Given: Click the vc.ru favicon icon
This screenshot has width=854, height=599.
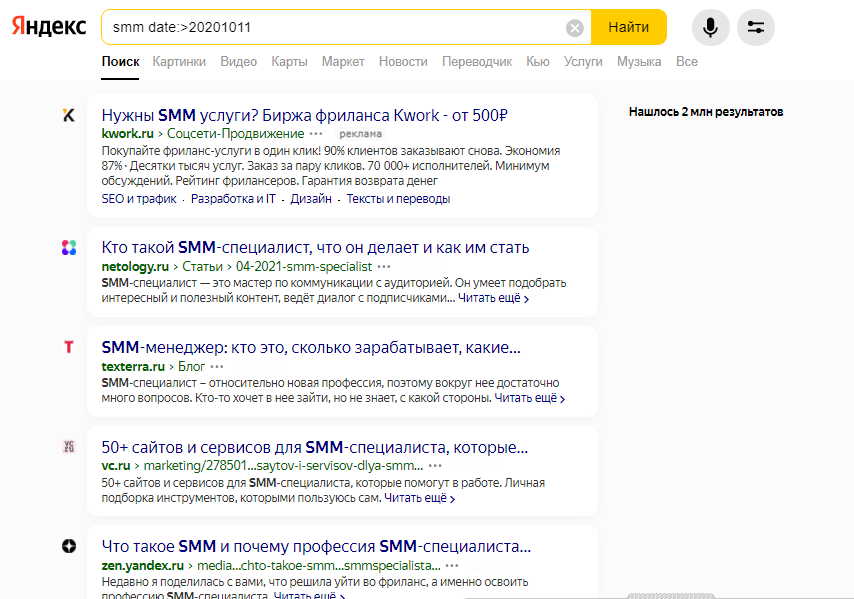Looking at the screenshot, I should coord(69,447).
